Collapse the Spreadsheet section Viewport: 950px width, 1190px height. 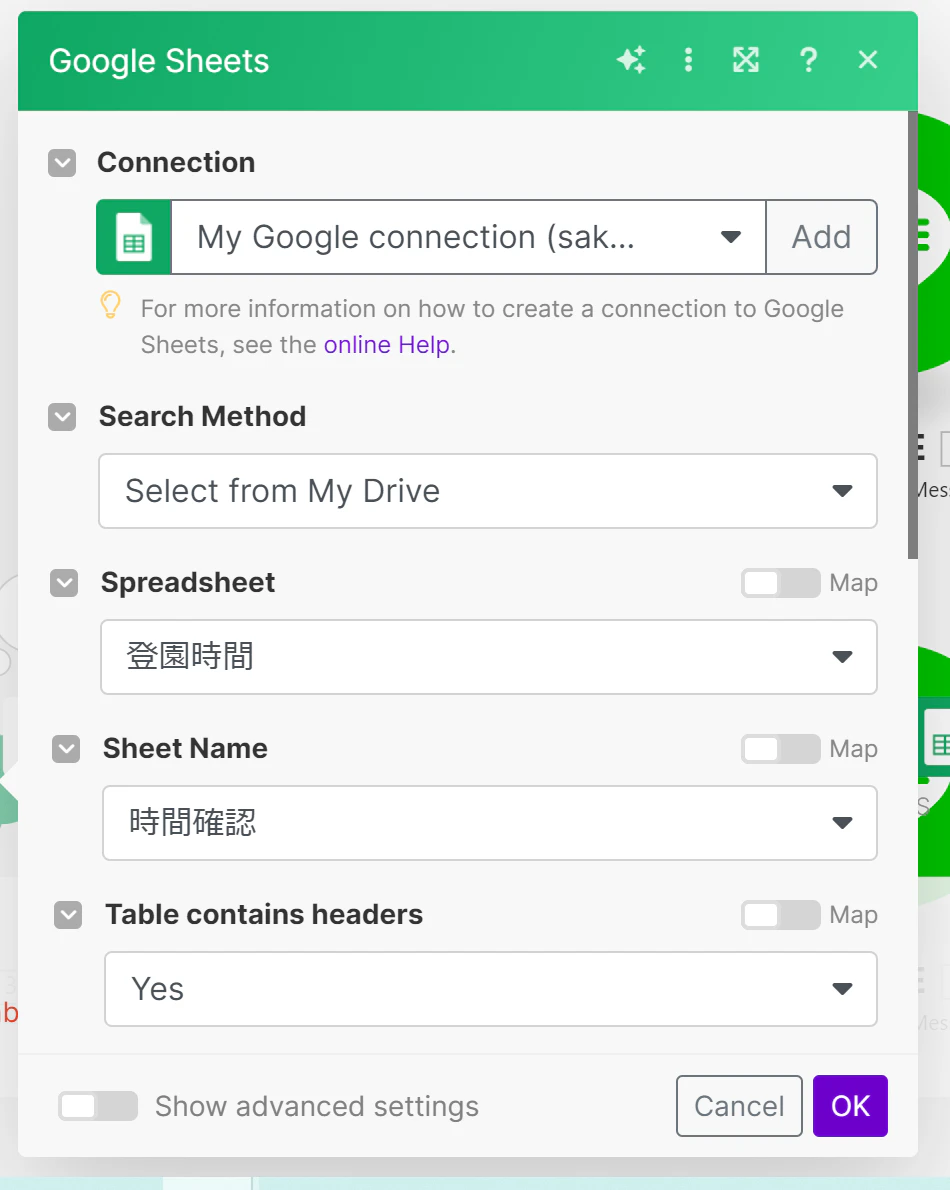click(64, 583)
